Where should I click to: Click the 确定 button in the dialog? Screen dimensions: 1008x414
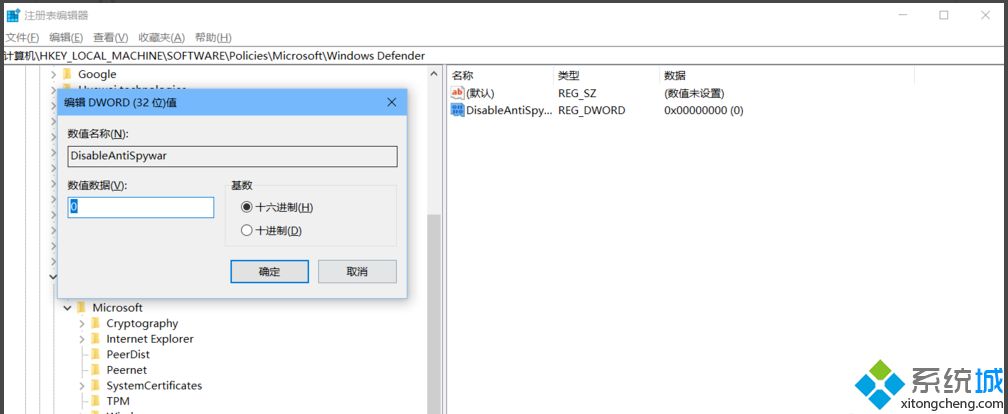(269, 271)
